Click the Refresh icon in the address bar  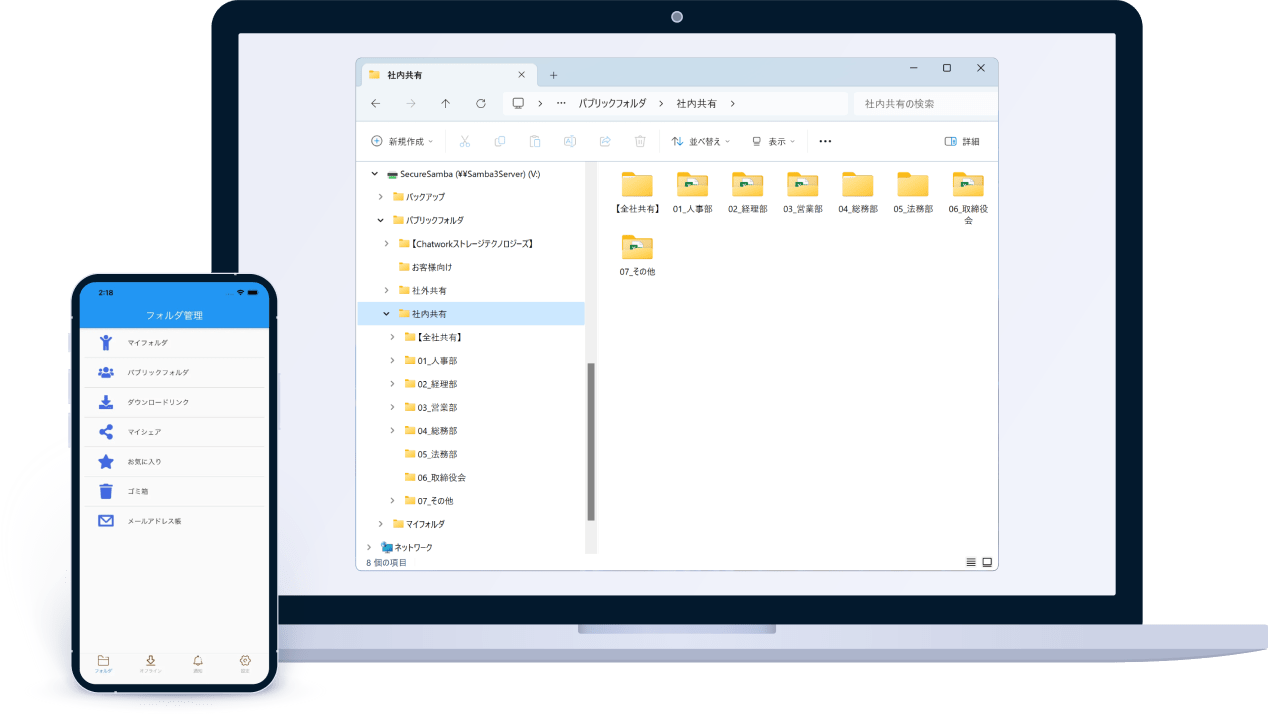tap(480, 103)
